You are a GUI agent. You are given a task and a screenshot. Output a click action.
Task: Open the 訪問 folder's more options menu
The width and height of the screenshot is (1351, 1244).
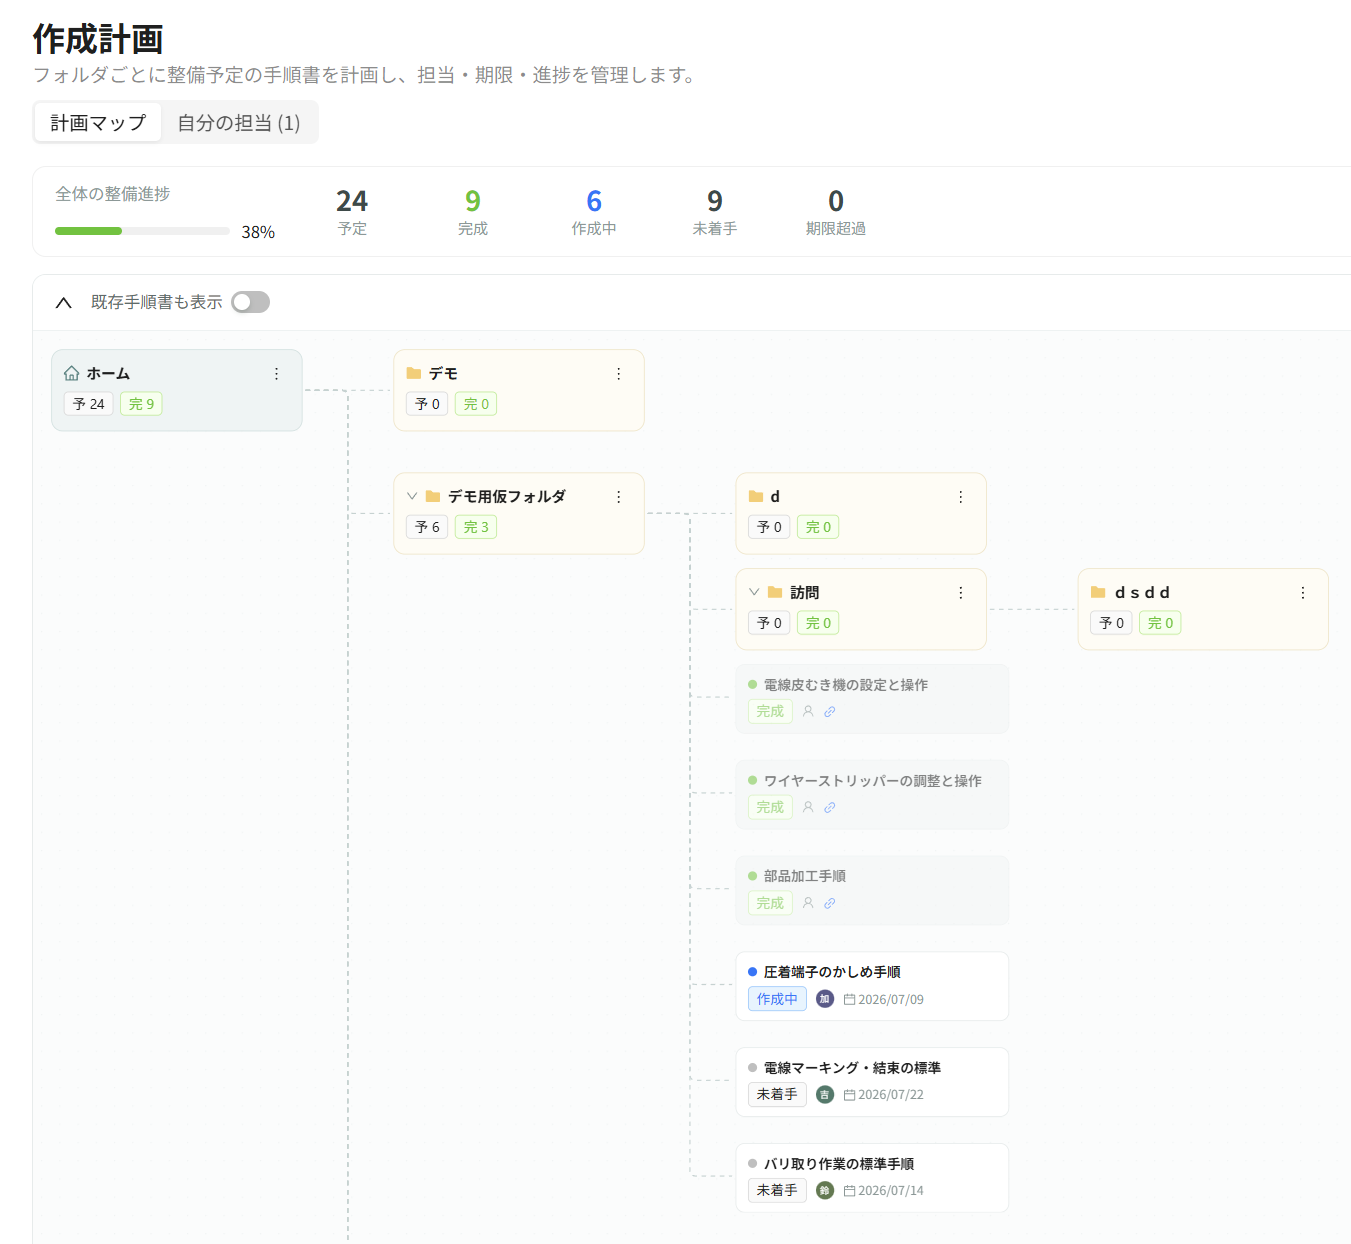pos(961,593)
